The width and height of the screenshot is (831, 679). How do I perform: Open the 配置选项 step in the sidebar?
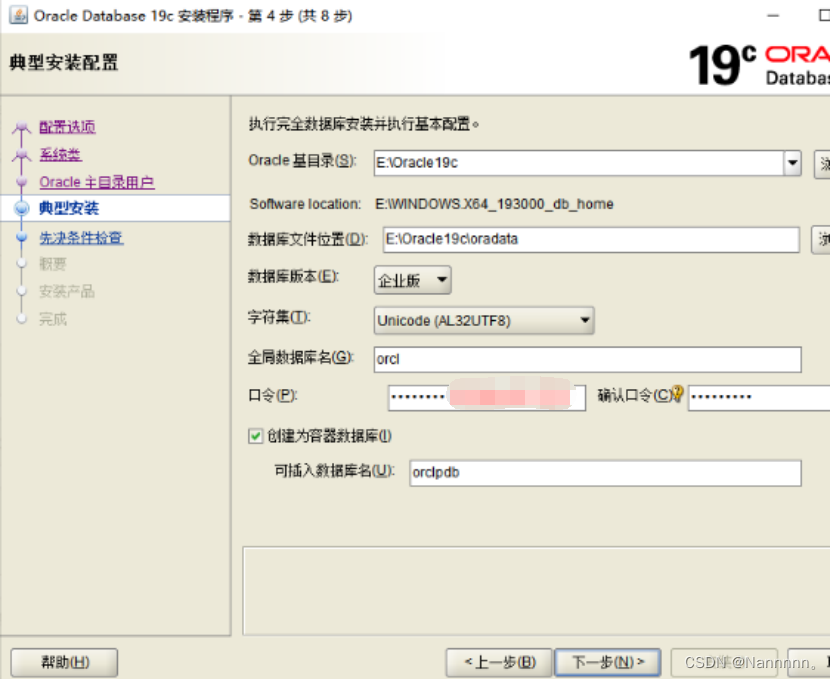[x=67, y=127]
